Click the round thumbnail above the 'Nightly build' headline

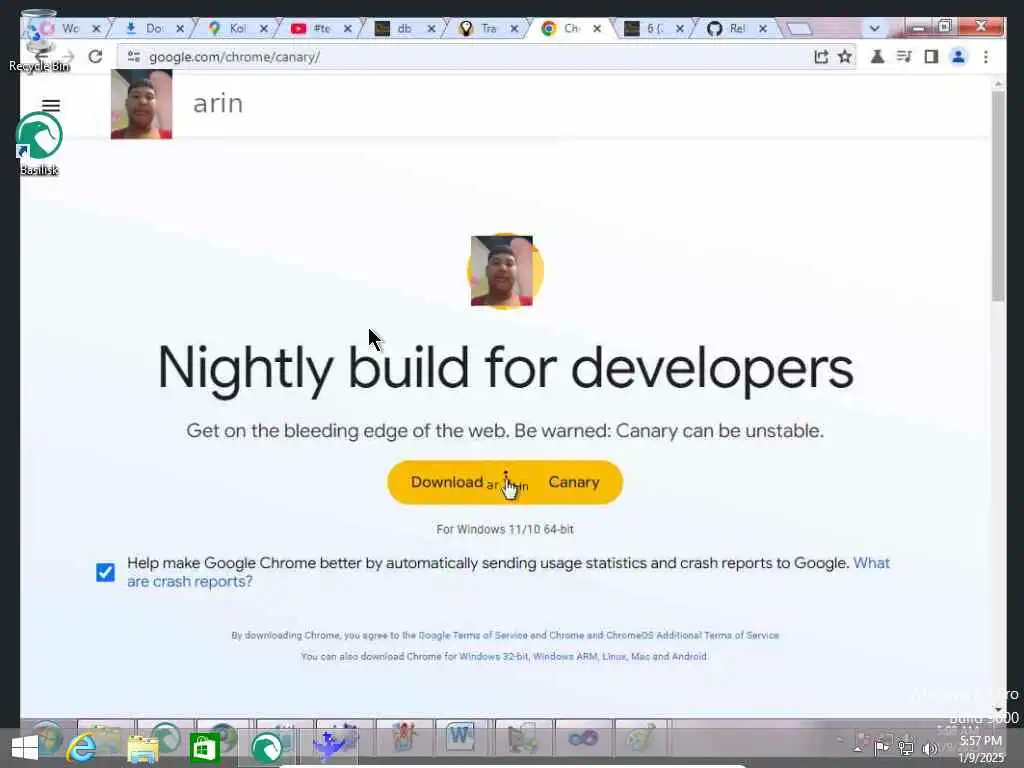point(504,270)
